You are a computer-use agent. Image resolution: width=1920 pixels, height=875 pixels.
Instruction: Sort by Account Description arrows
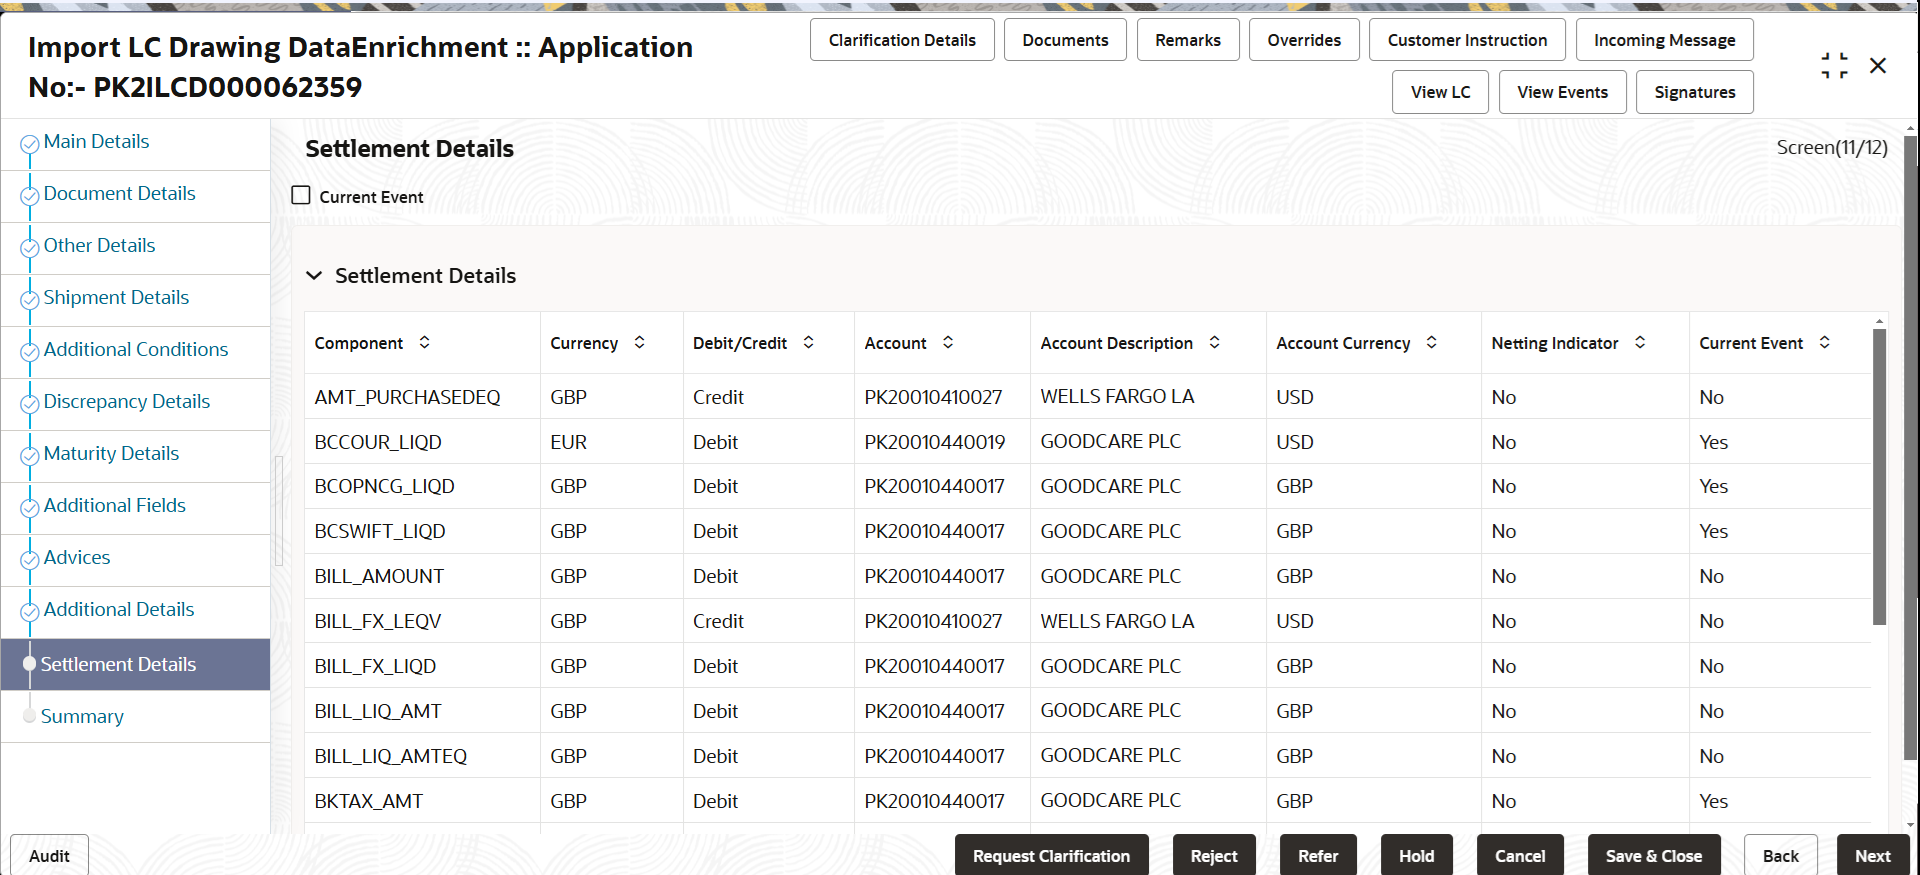(1214, 342)
